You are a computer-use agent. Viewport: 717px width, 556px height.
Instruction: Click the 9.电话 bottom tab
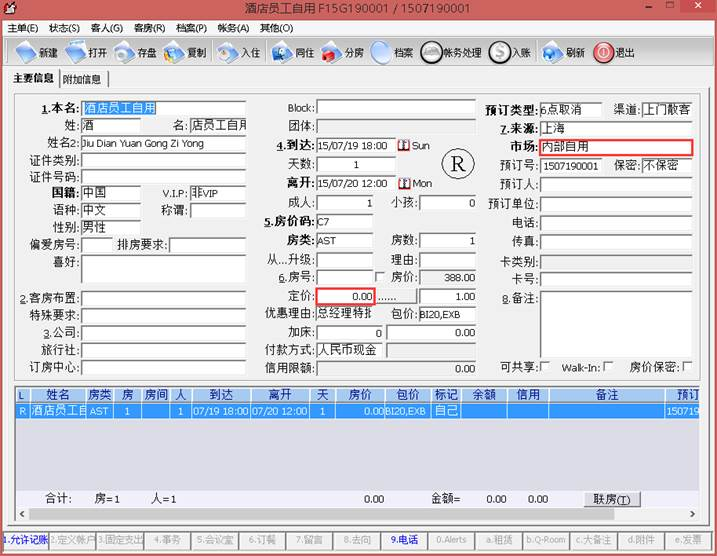(404, 540)
